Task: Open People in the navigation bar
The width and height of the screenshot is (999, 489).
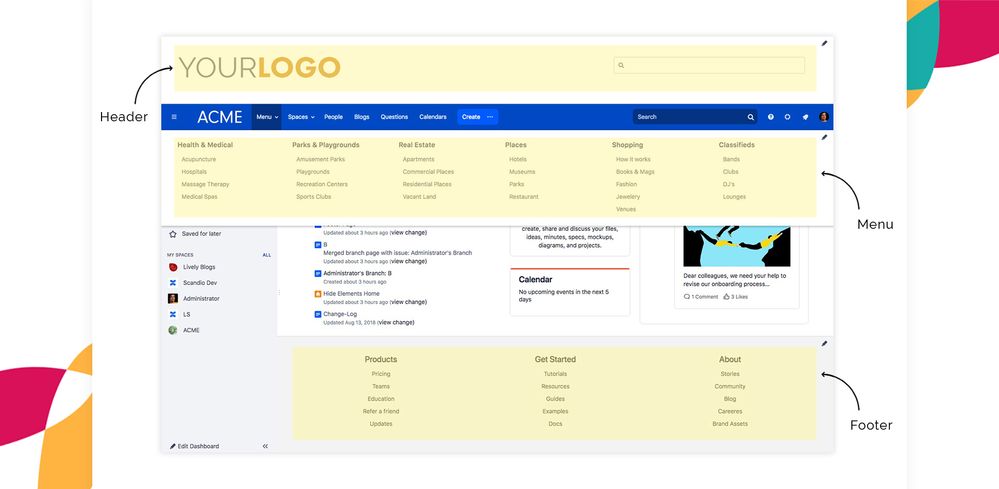Action: (x=333, y=117)
